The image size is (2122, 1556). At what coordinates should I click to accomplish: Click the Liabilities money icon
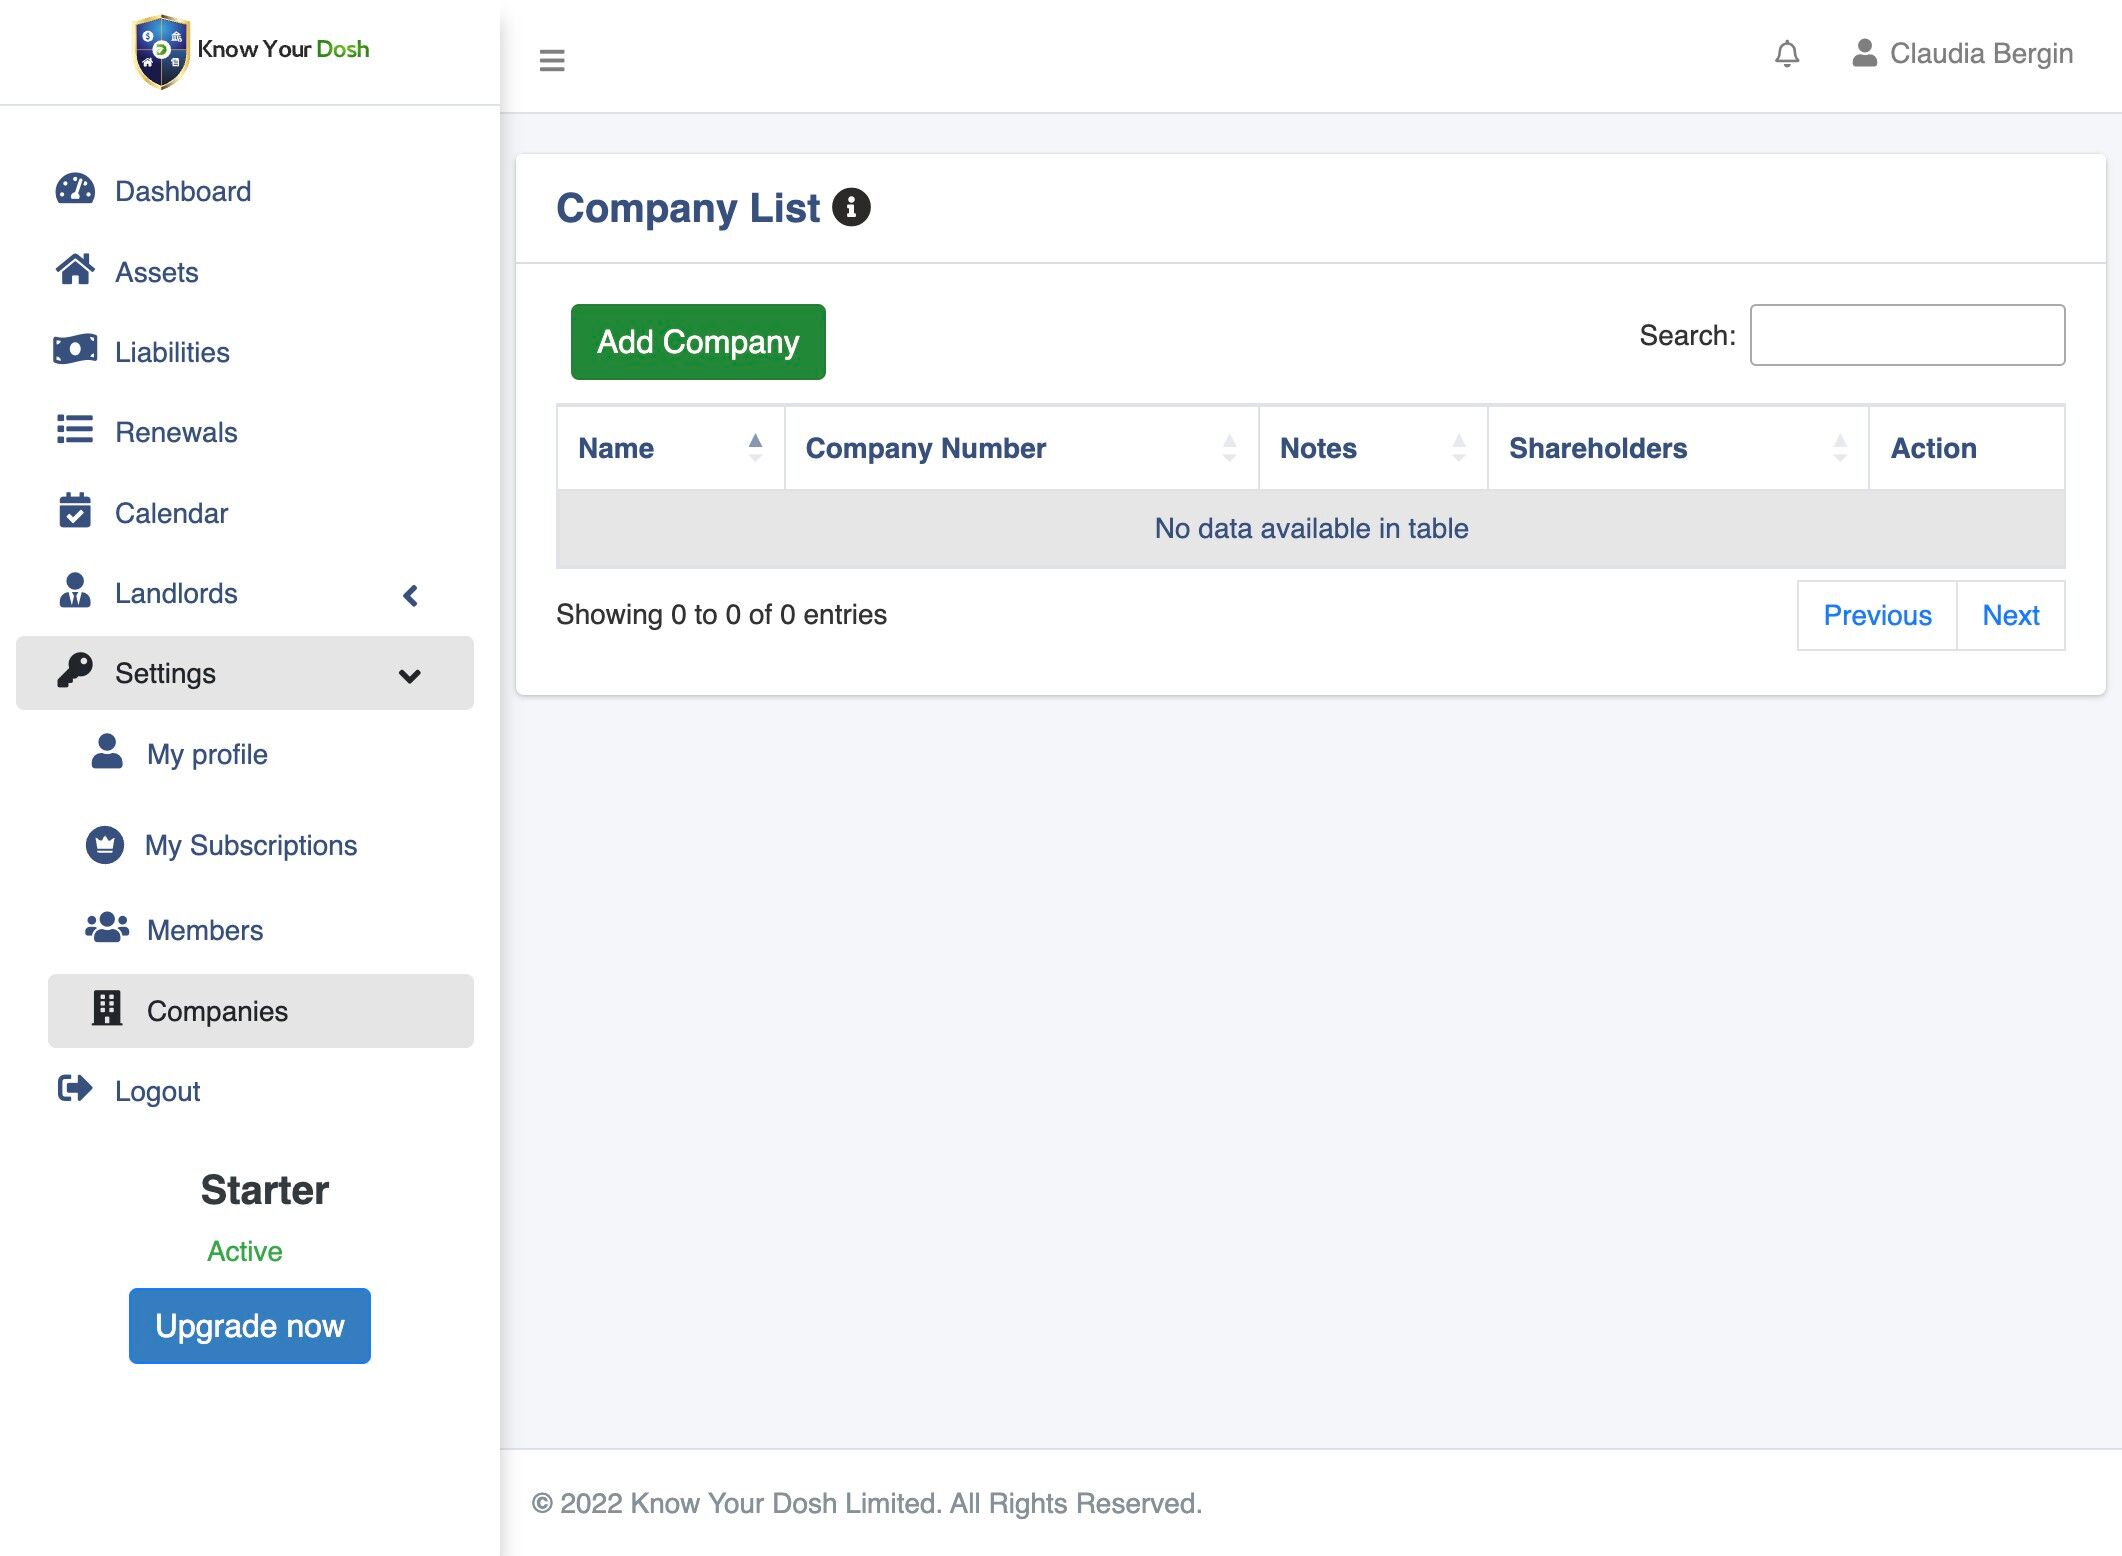click(75, 350)
